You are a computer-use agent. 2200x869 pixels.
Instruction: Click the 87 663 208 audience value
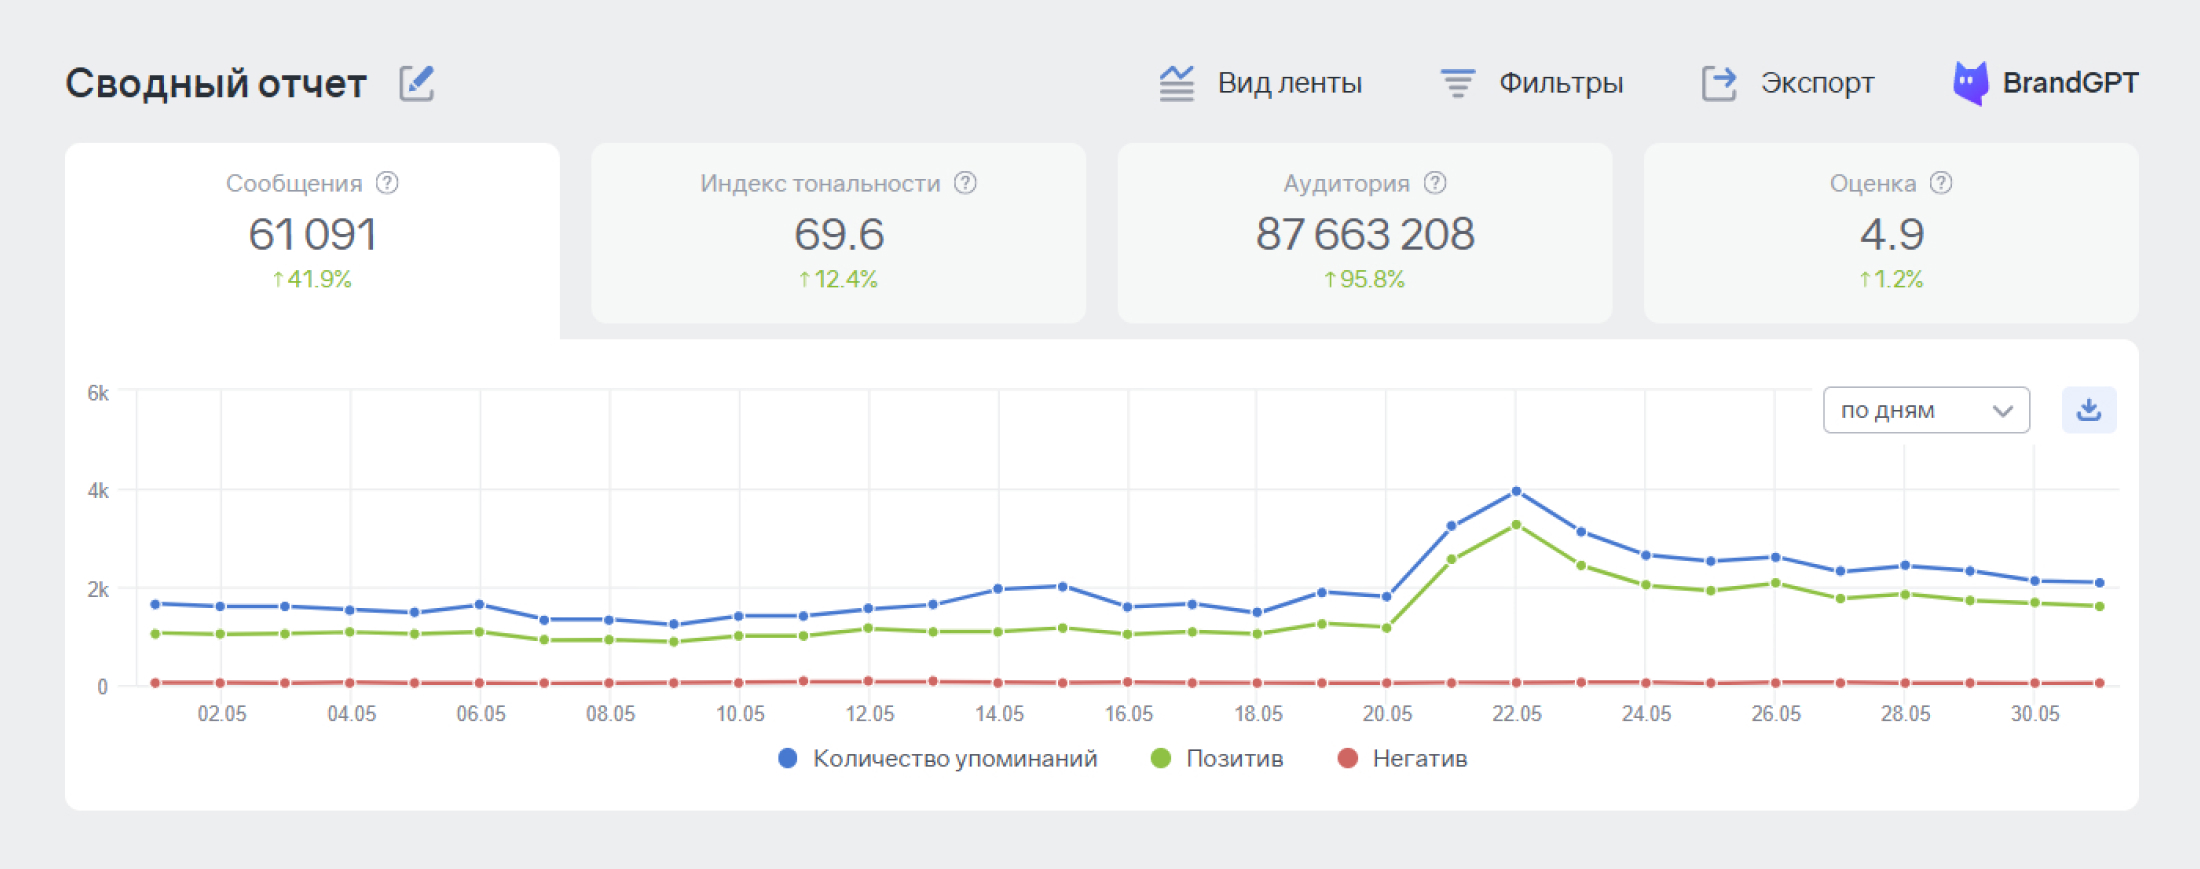[1365, 234]
